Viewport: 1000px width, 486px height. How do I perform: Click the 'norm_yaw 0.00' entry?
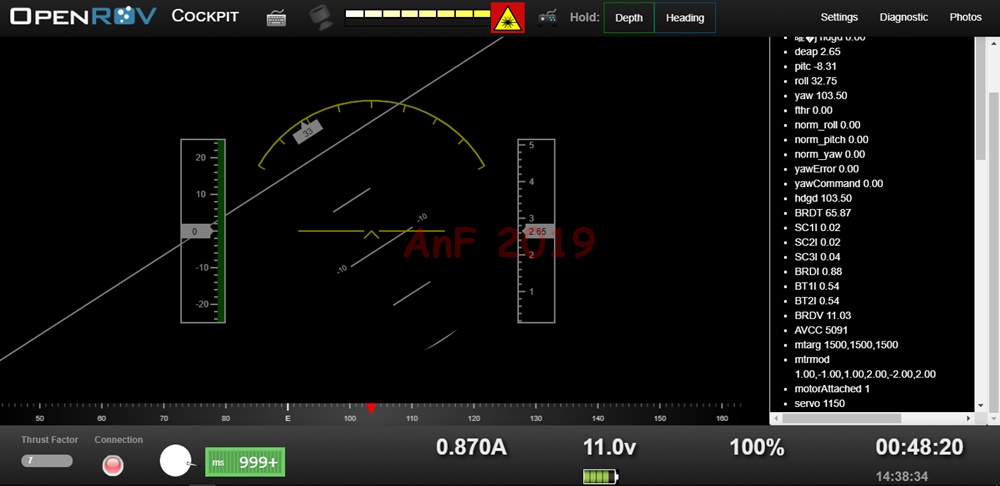coord(830,154)
